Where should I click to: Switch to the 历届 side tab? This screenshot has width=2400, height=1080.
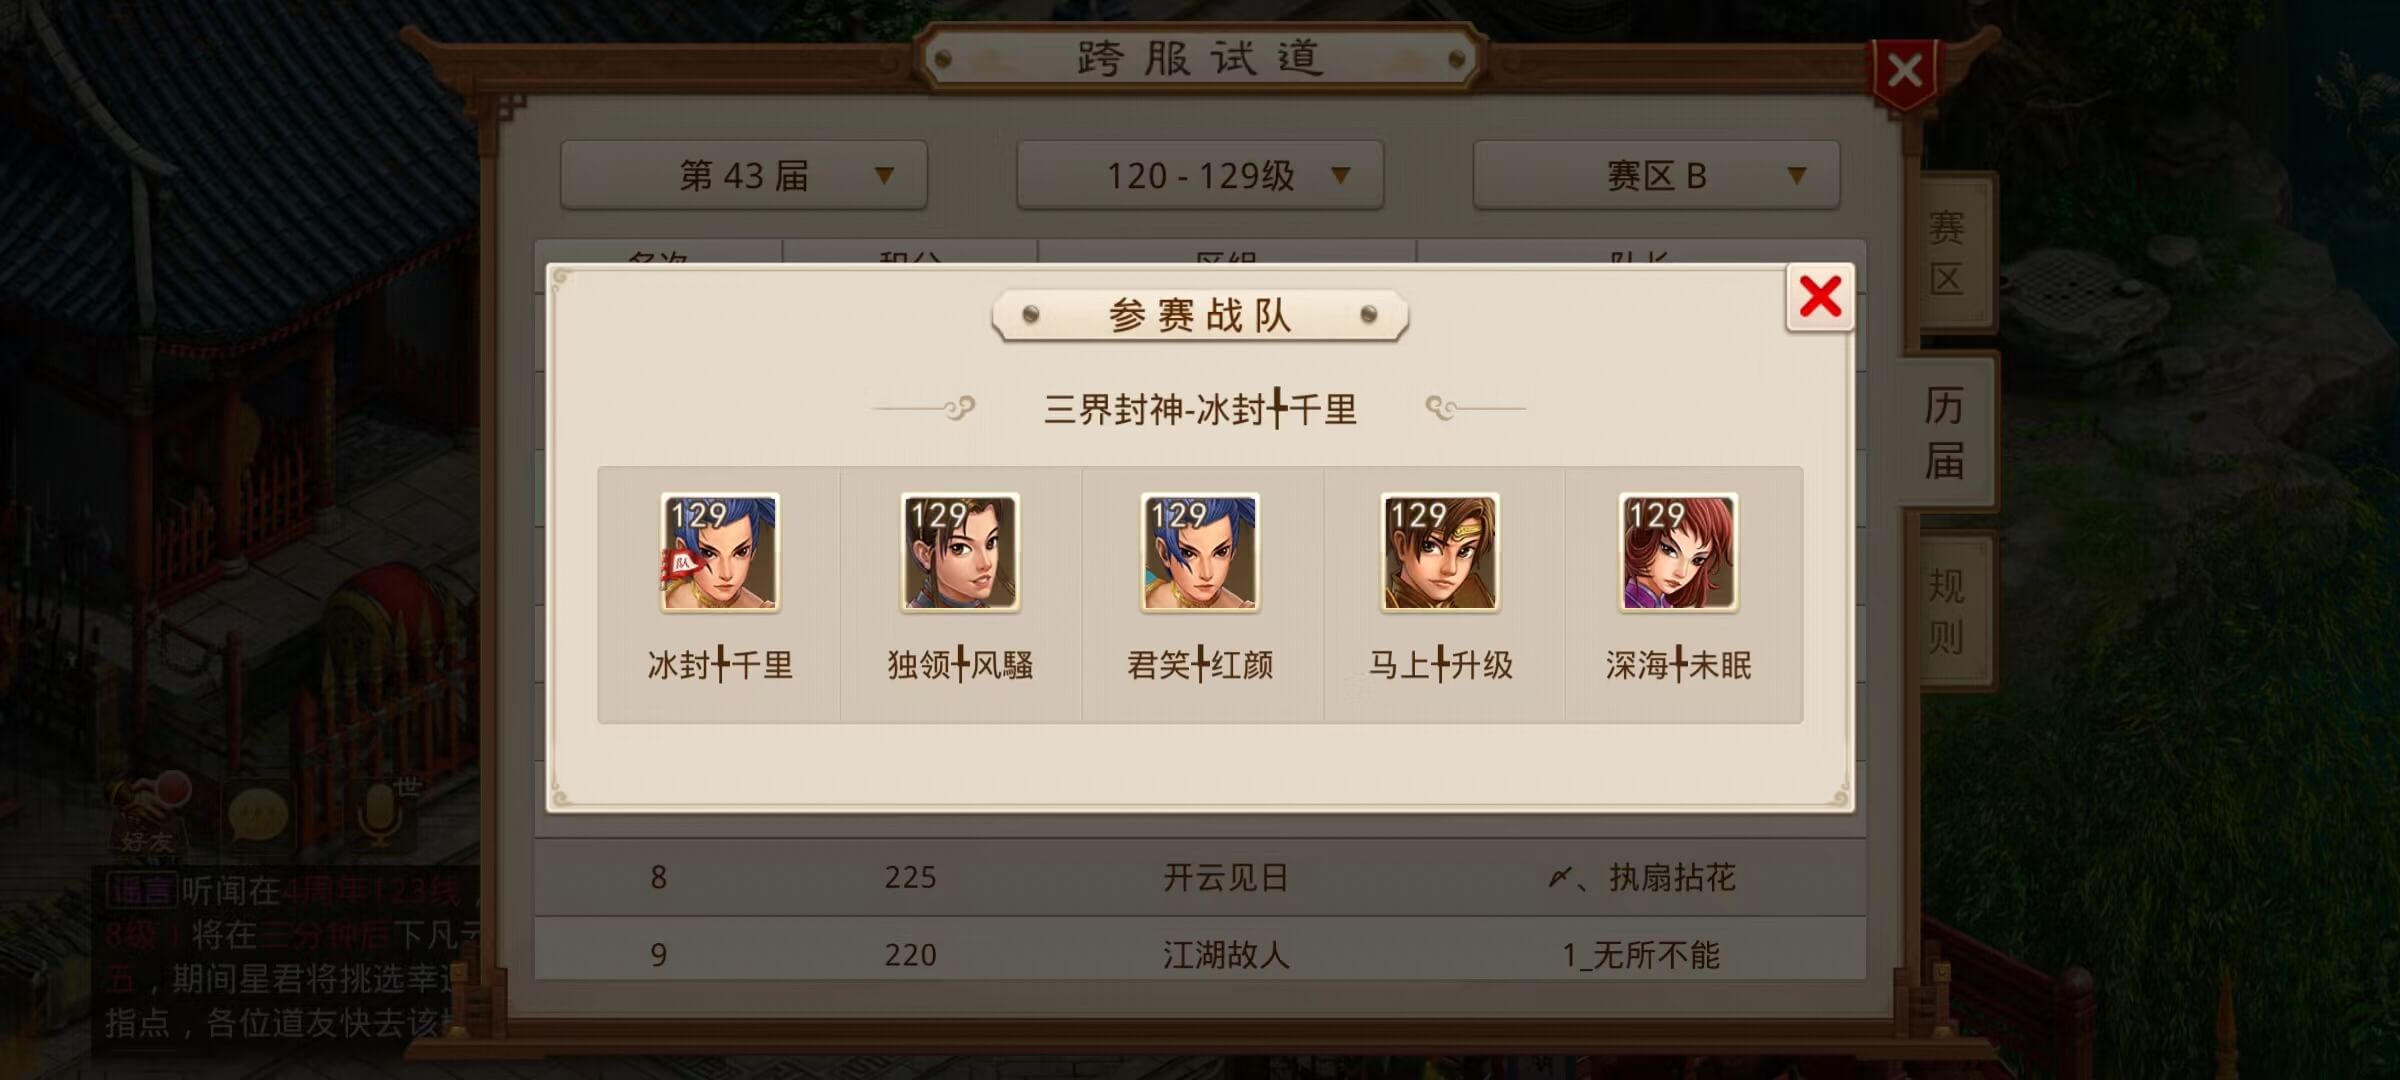[1945, 432]
